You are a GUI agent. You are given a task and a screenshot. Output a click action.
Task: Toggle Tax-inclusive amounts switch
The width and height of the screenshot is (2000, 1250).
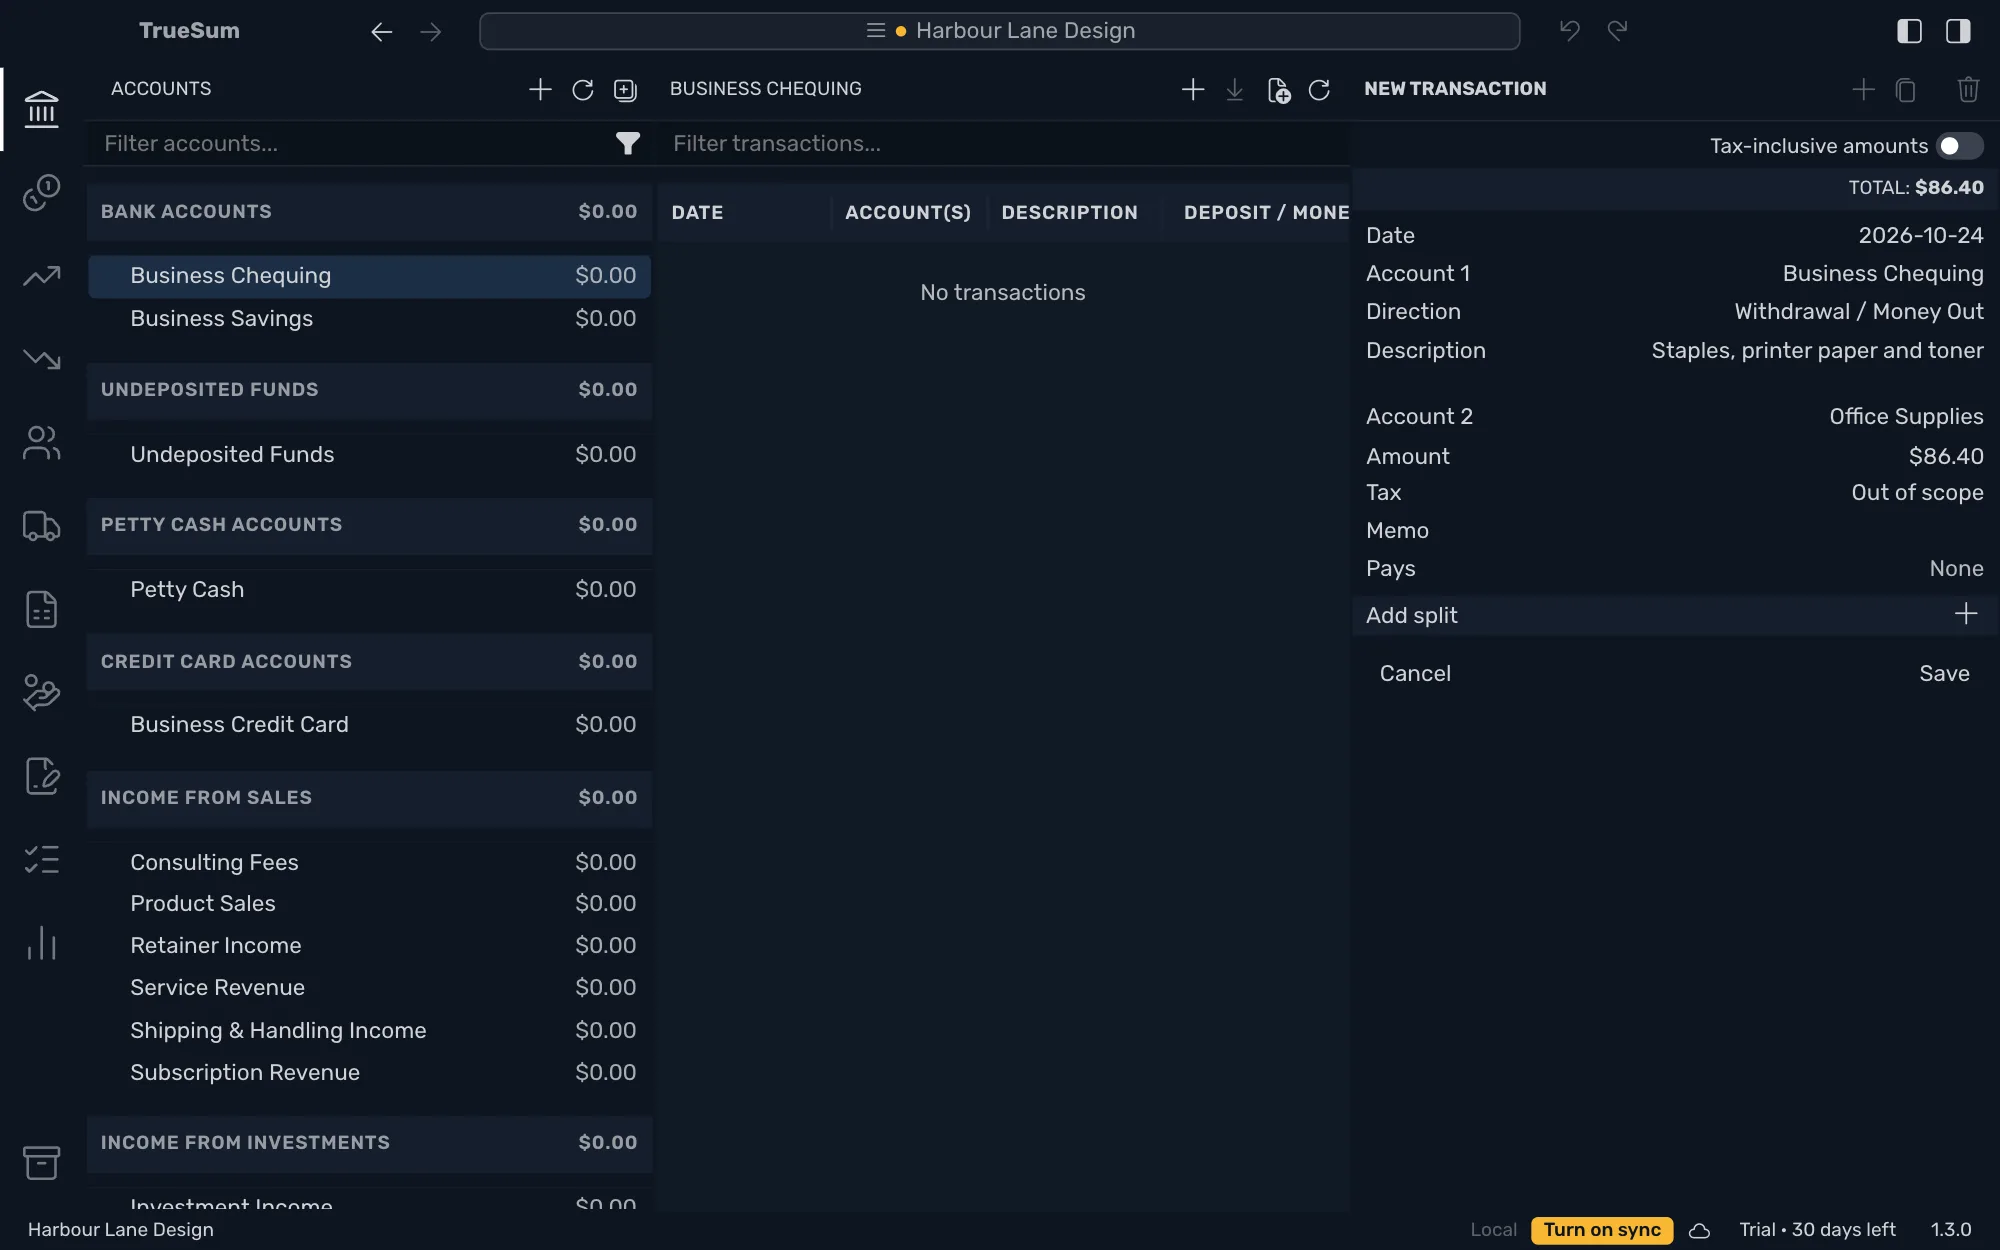tap(1959, 146)
